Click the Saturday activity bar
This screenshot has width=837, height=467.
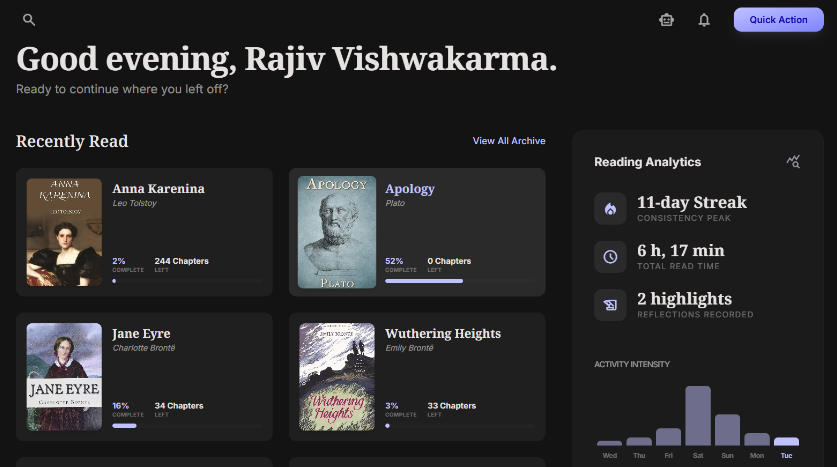point(698,416)
